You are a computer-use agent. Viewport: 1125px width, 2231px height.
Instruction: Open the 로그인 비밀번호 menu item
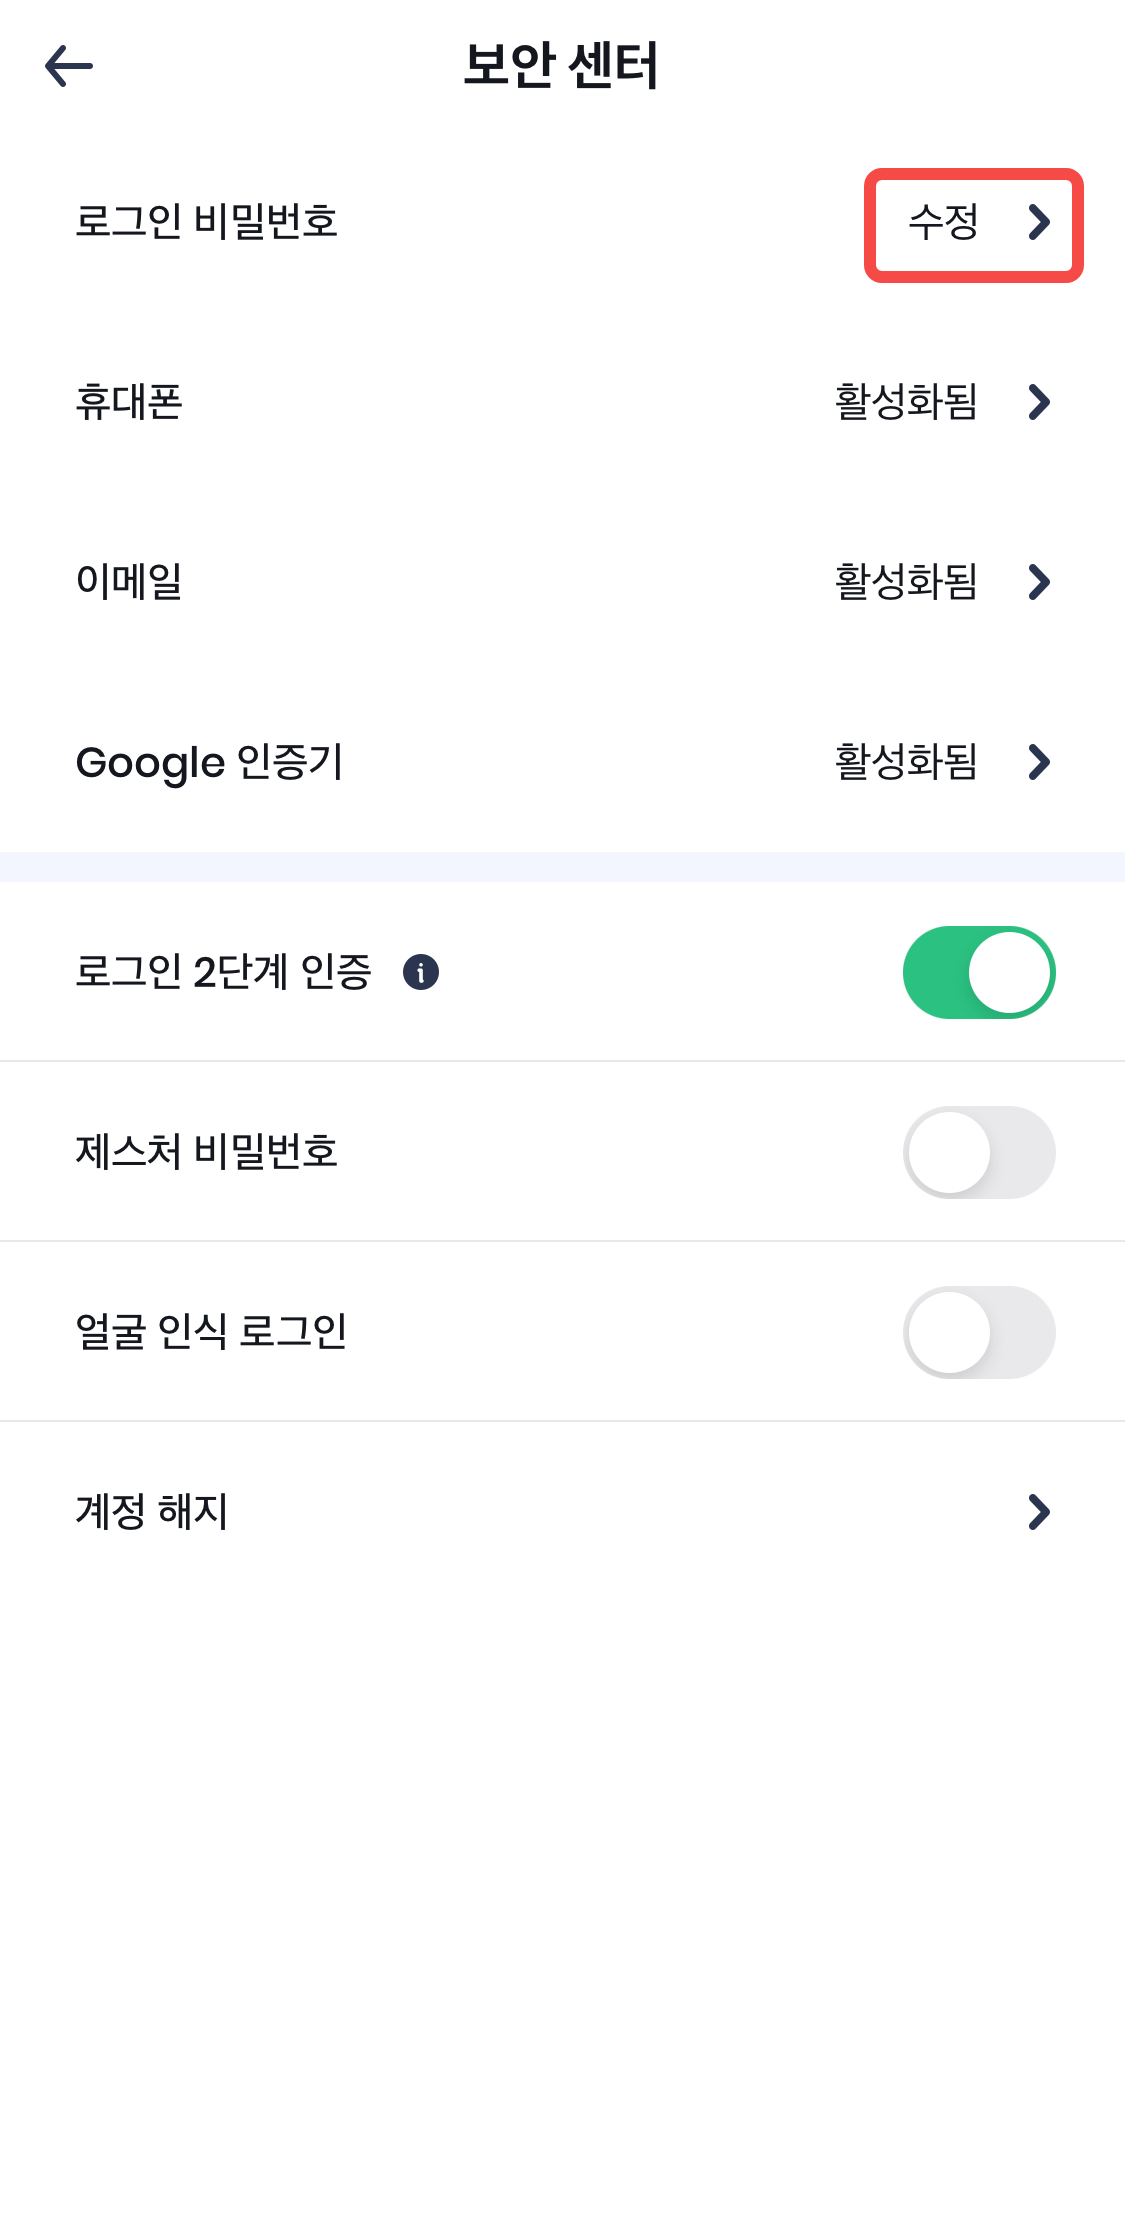207,221
